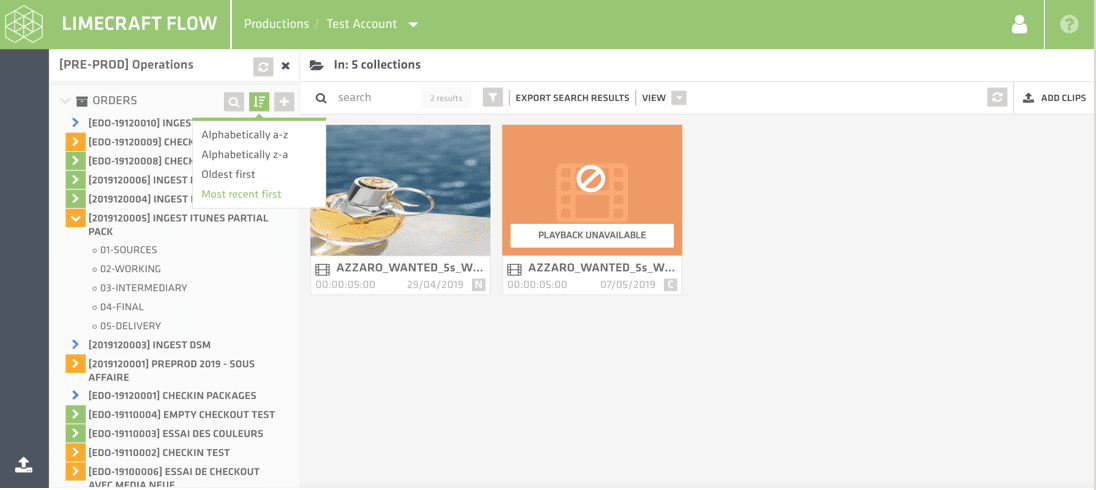Click the Test Account breadcrumb
Viewport: 1096px width, 490px height.
coord(361,24)
